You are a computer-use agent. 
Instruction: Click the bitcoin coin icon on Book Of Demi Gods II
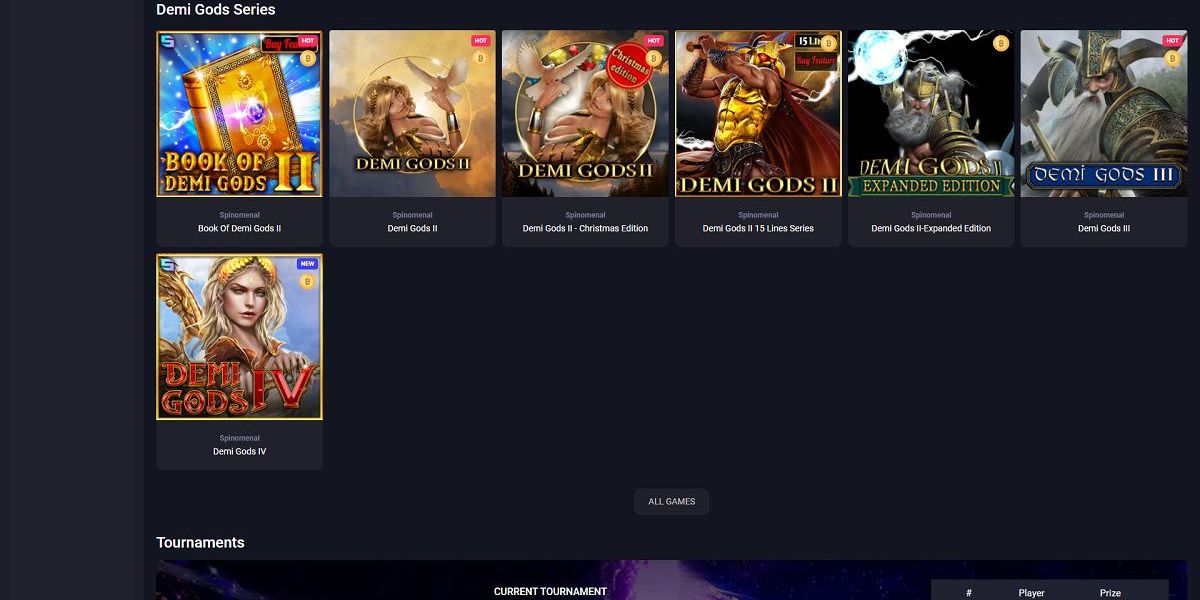click(308, 59)
